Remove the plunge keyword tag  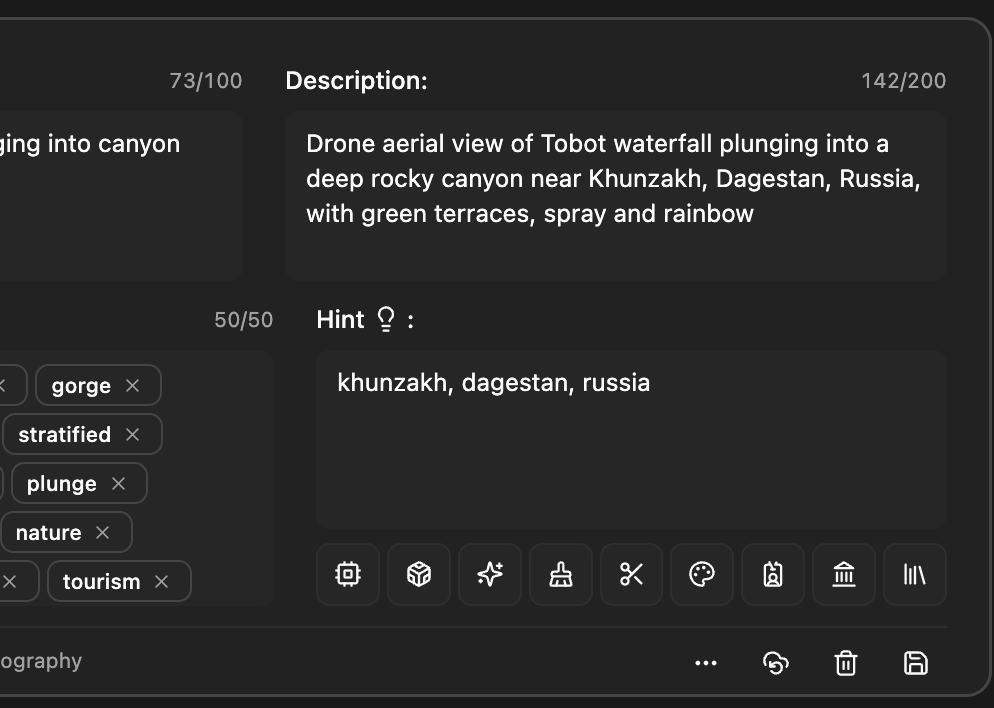117,483
